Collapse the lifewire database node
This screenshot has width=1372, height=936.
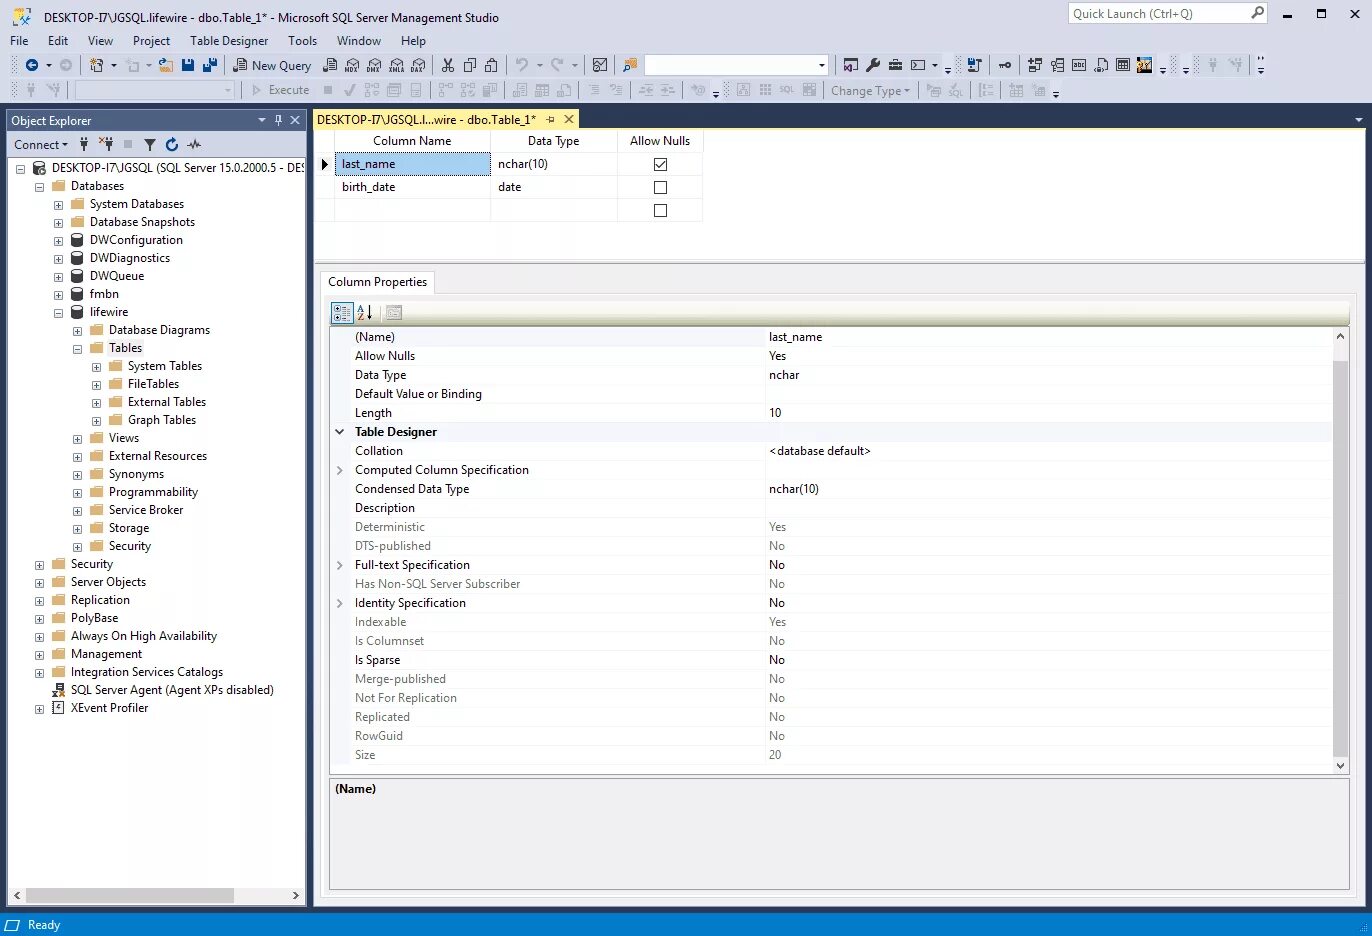coord(58,313)
